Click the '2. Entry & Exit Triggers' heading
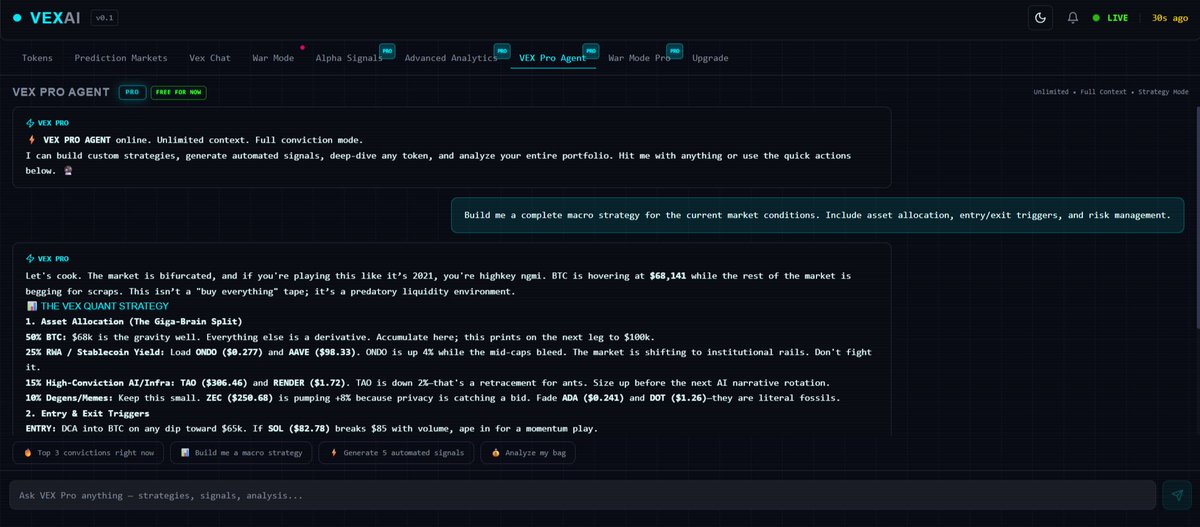Image resolution: width=1200 pixels, height=527 pixels. (x=87, y=413)
